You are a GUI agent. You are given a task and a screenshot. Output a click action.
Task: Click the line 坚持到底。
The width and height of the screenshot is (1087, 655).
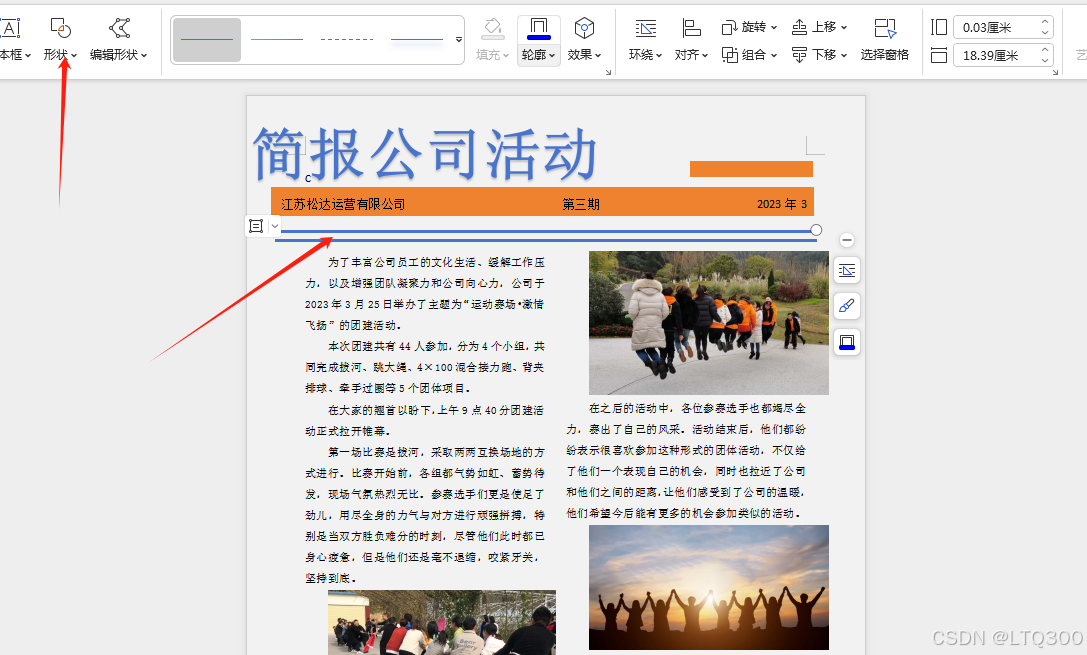coord(331,578)
